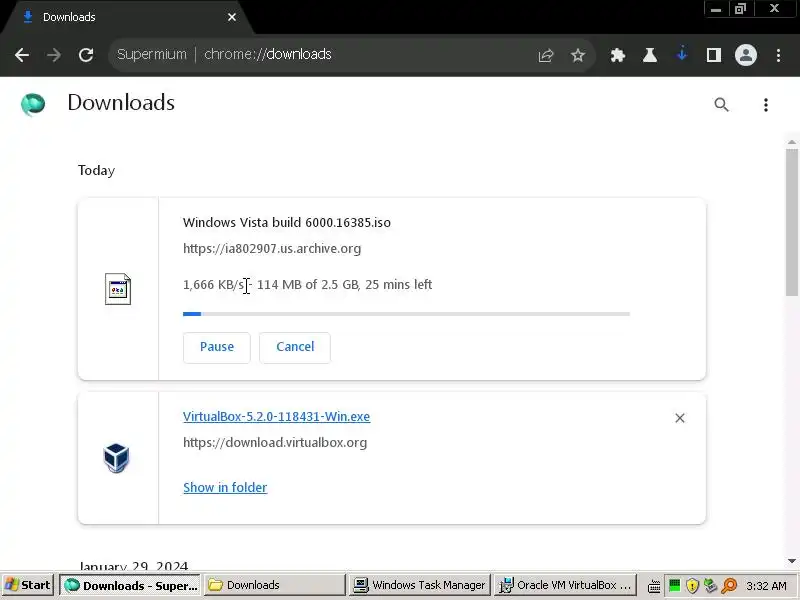Open the experiments flask icon
The width and height of the screenshot is (800, 600).
click(649, 55)
